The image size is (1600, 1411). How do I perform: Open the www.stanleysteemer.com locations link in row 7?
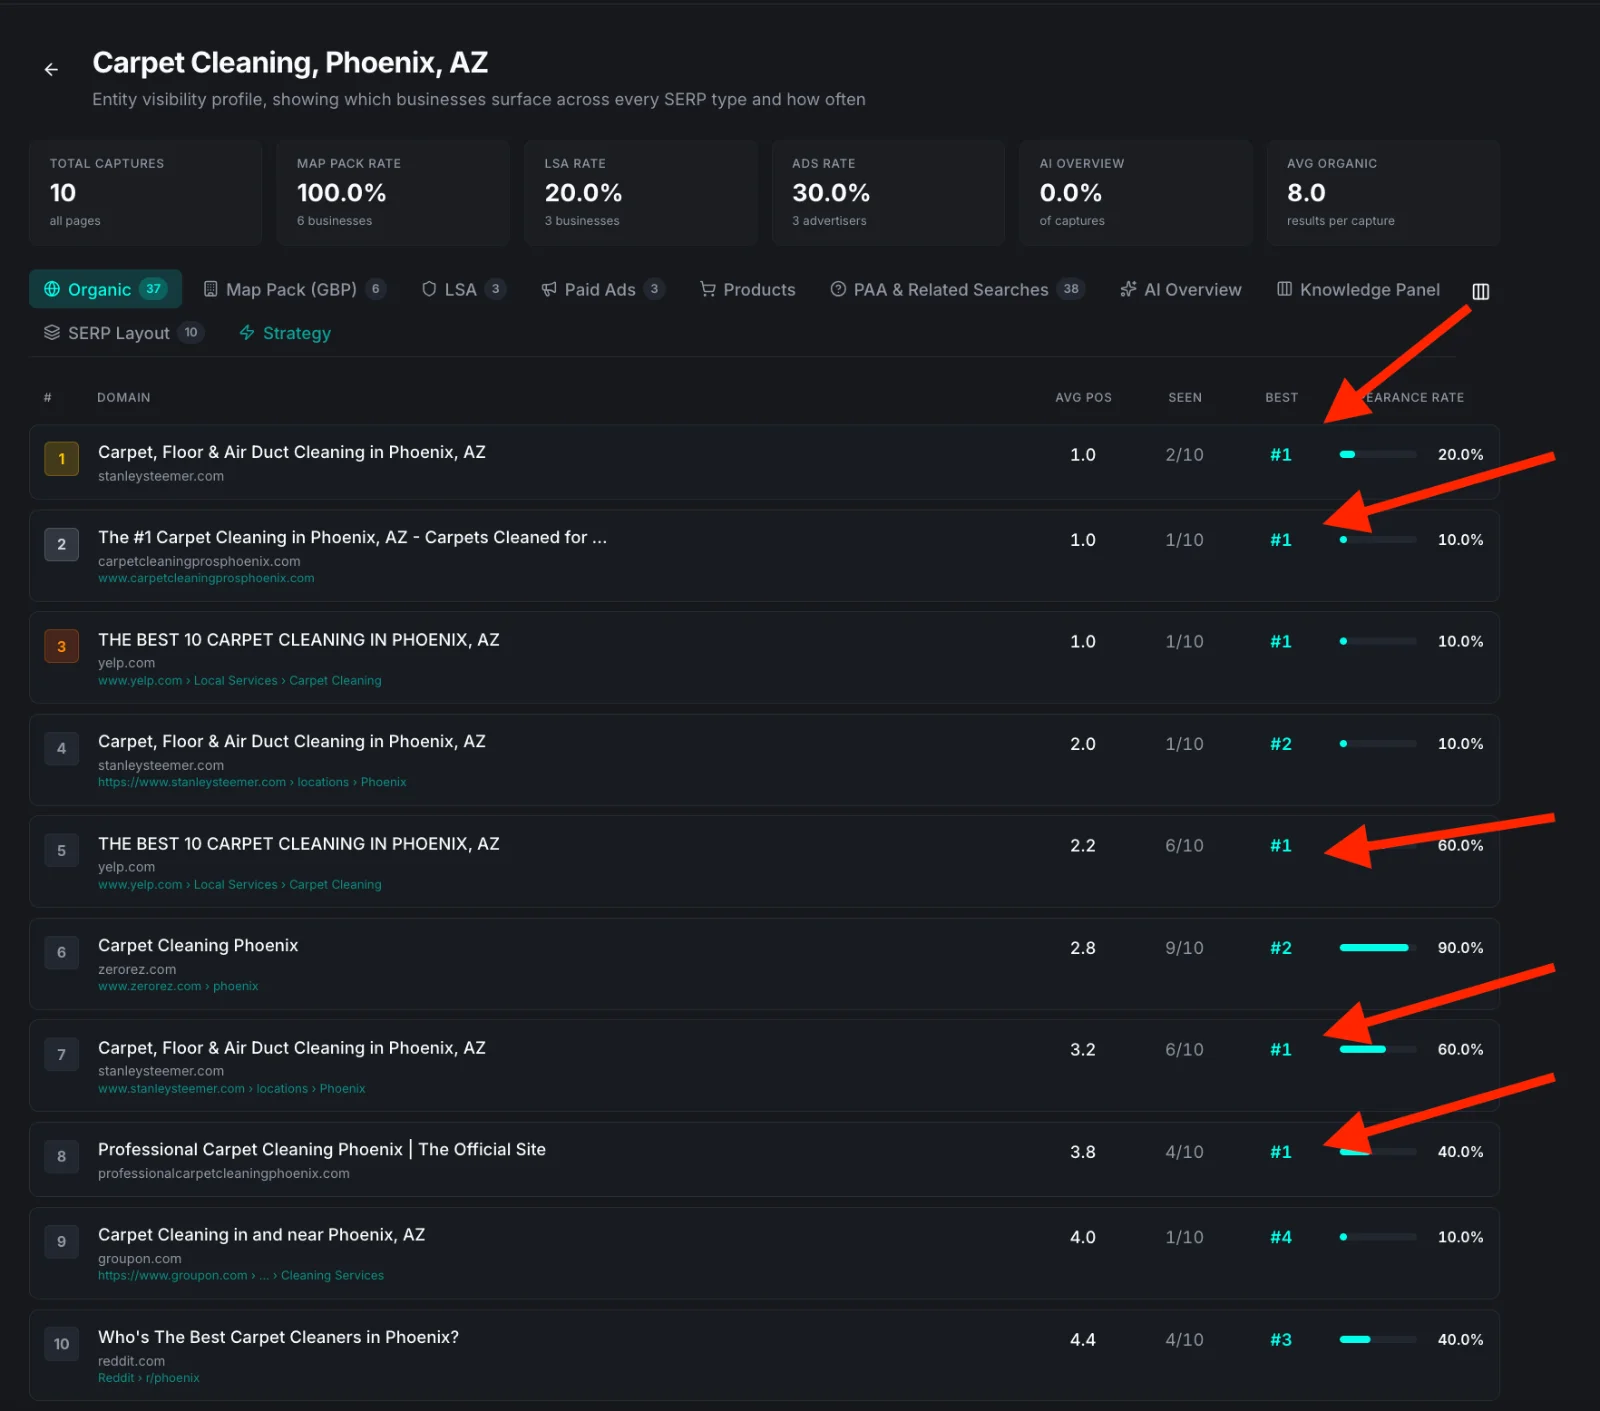(x=231, y=1088)
